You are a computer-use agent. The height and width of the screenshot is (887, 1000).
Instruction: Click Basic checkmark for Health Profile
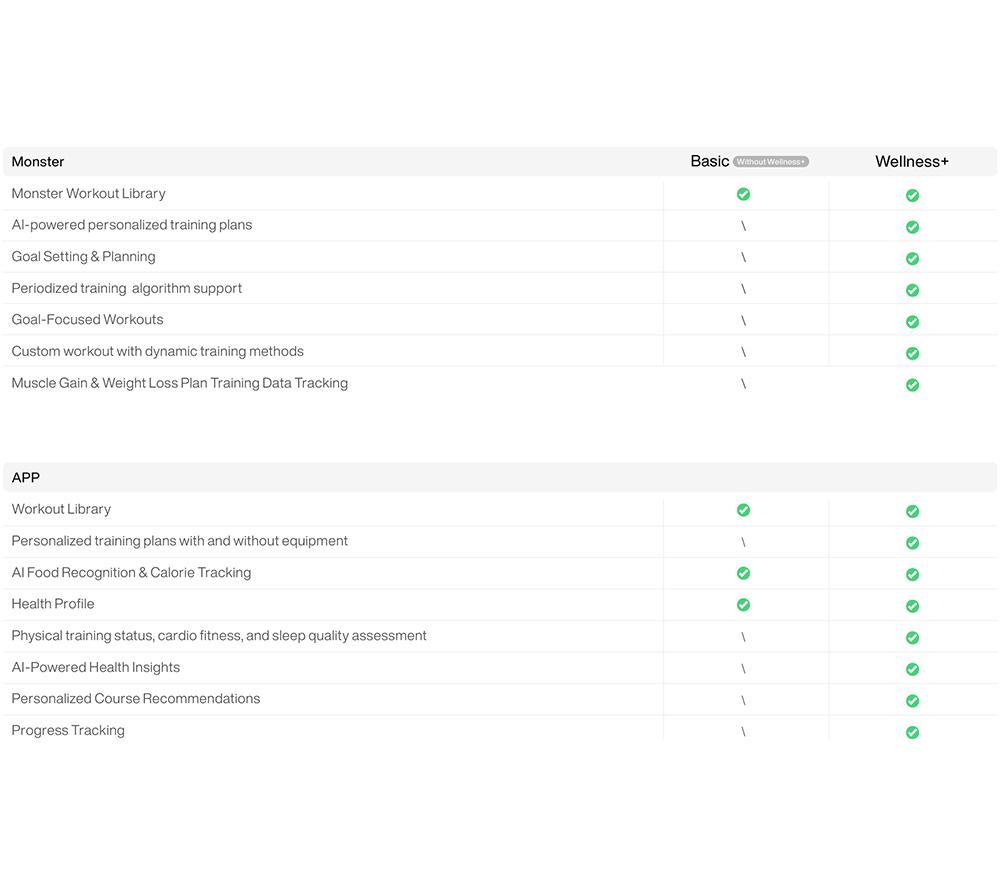(x=743, y=605)
